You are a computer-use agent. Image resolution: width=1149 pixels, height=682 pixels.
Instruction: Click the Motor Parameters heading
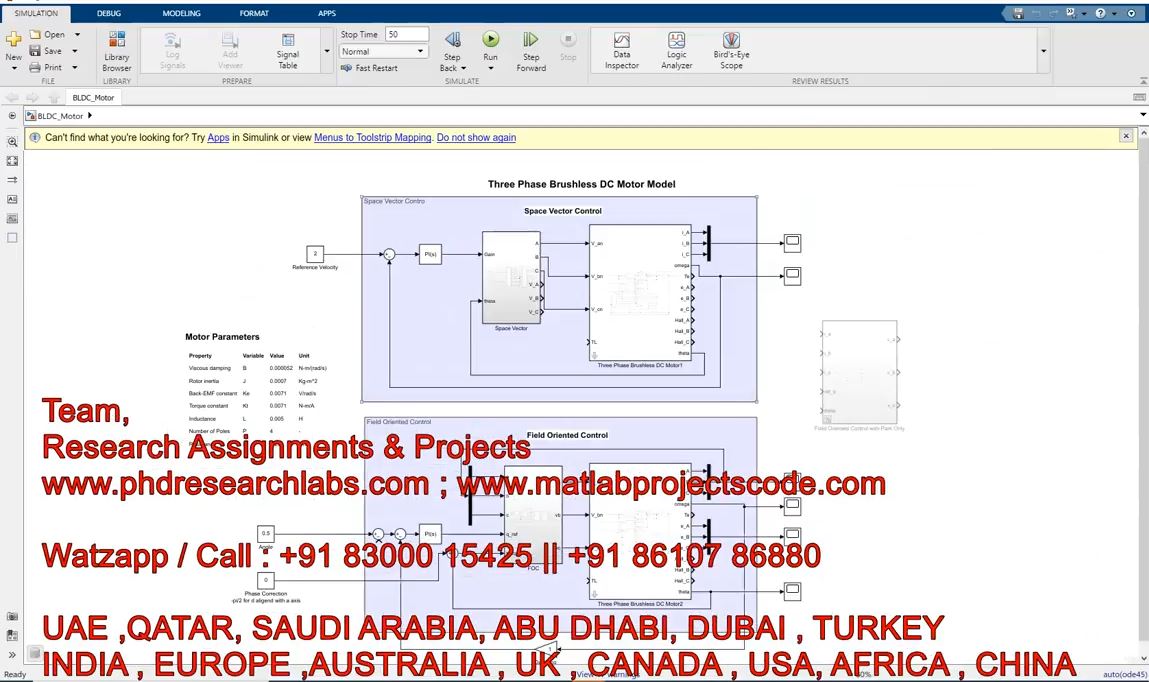coord(222,337)
